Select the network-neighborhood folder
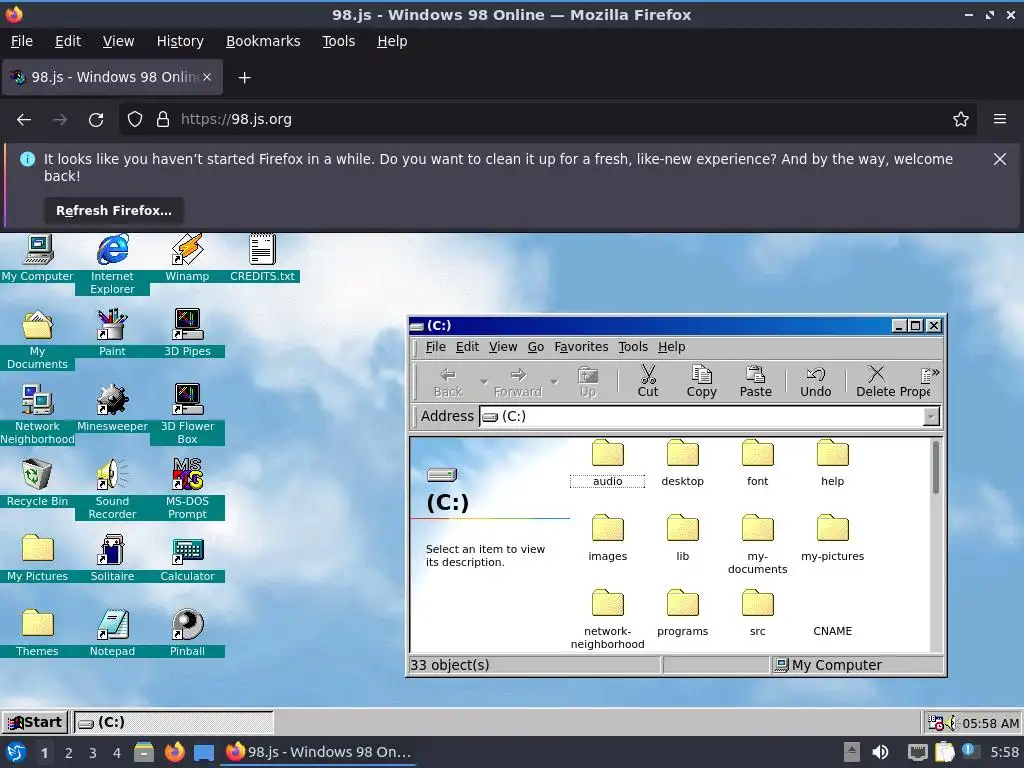Image resolution: width=1024 pixels, height=768 pixels. [x=607, y=619]
